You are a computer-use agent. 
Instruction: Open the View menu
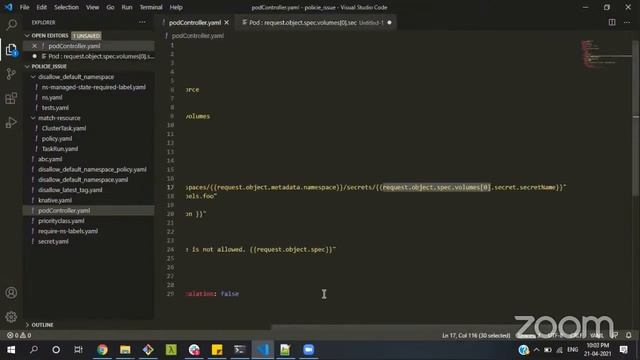[x=93, y=7]
